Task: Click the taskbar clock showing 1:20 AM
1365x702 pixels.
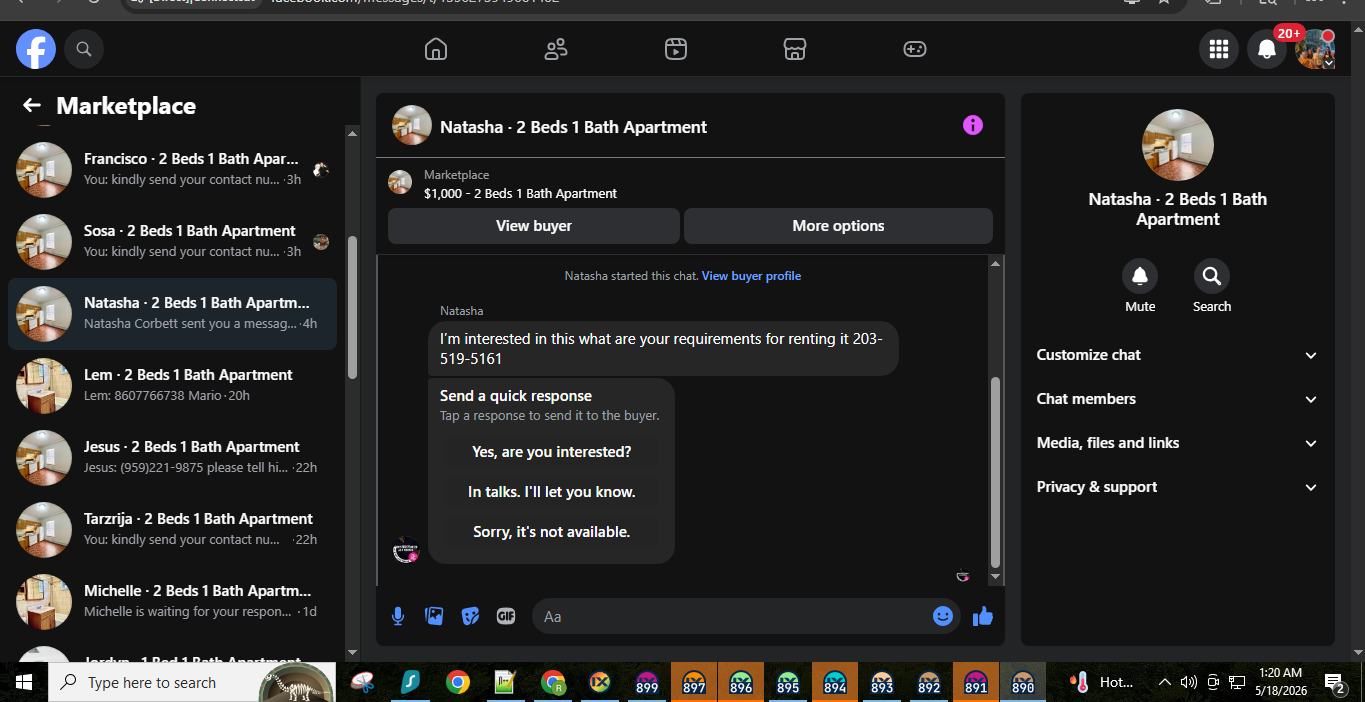Action: [1280, 681]
